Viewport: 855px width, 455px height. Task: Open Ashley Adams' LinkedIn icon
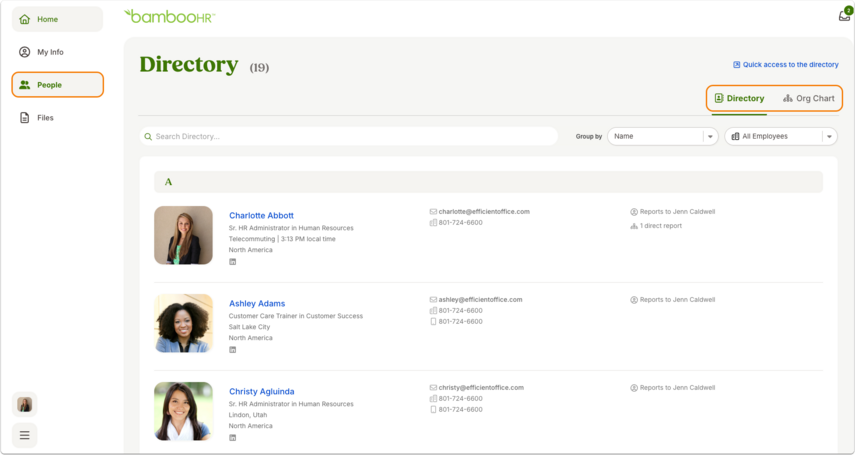[232, 350]
